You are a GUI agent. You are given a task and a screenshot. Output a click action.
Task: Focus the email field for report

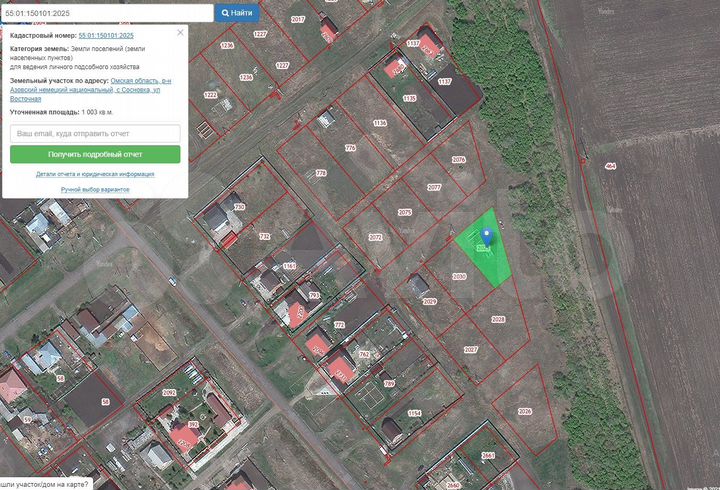95,133
